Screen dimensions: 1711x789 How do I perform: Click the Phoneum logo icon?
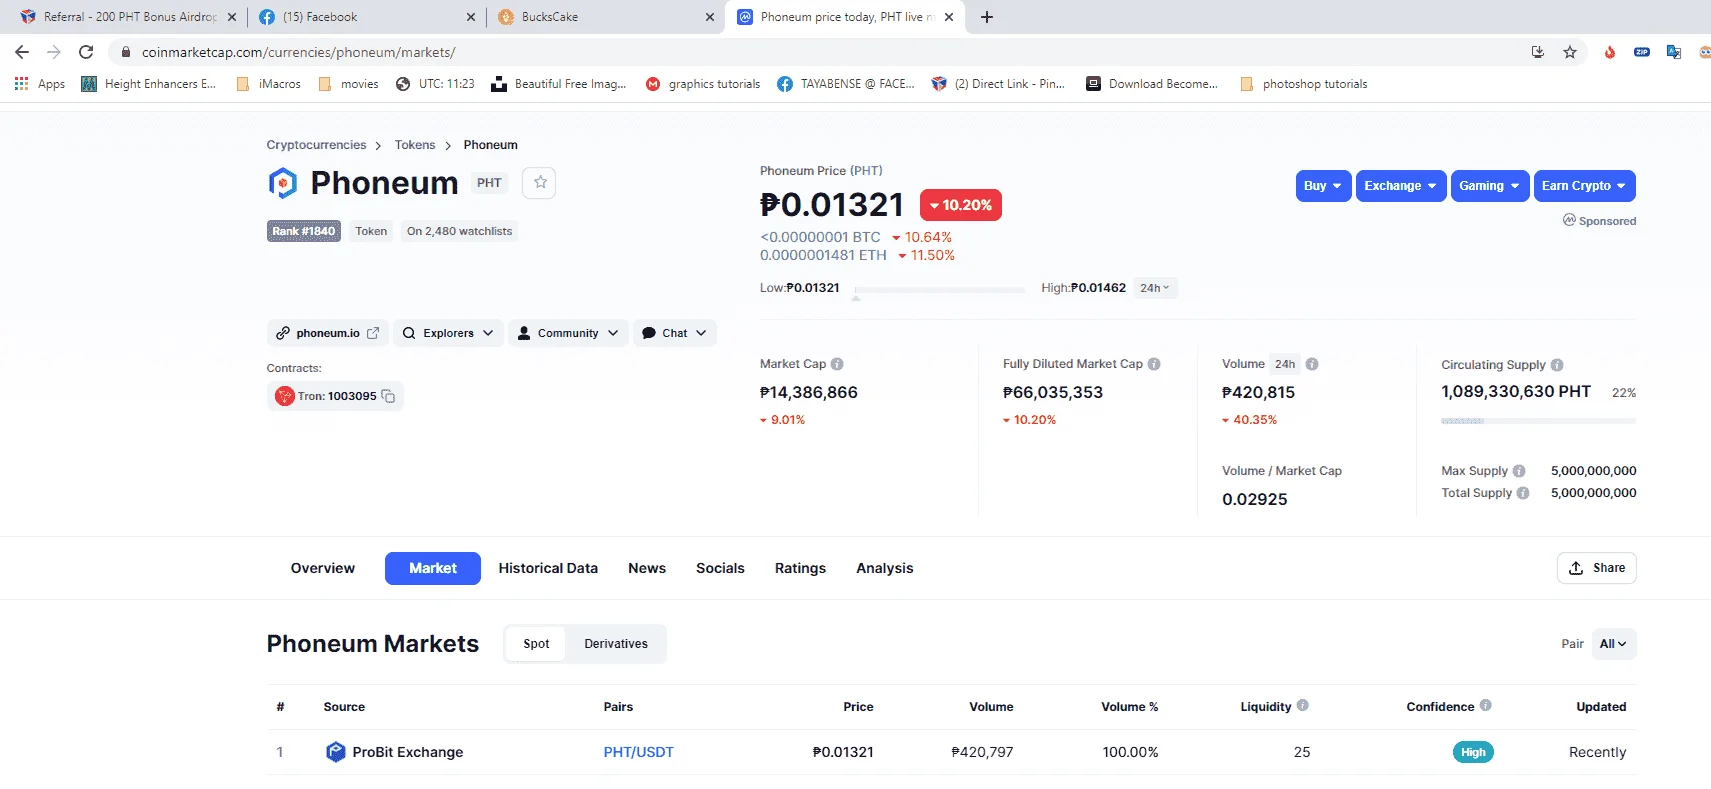click(283, 182)
